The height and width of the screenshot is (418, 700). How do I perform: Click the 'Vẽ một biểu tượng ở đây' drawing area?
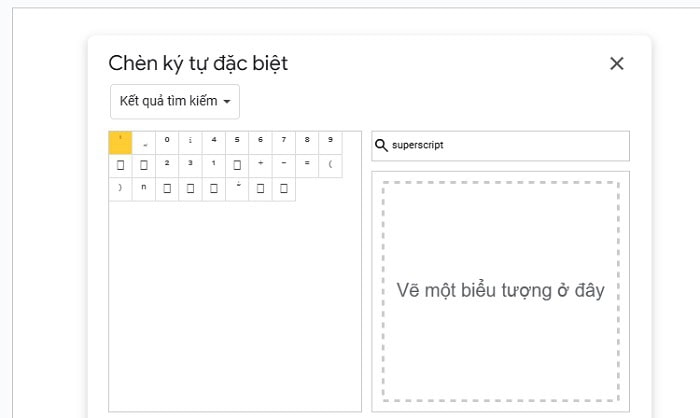500,290
